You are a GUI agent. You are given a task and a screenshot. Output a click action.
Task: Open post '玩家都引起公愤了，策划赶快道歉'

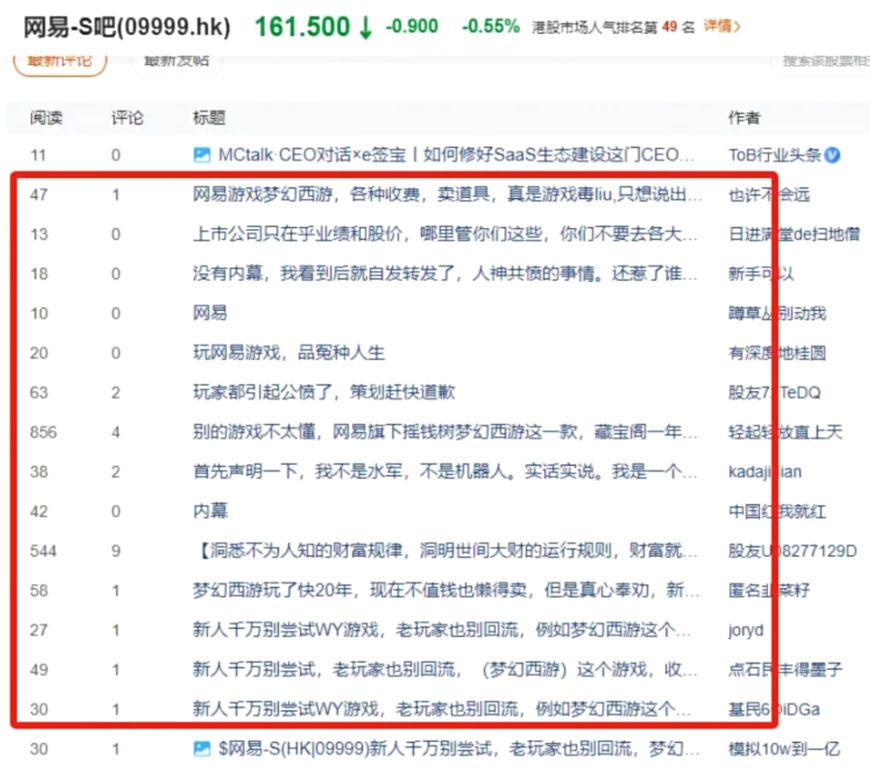pyautogui.click(x=323, y=392)
